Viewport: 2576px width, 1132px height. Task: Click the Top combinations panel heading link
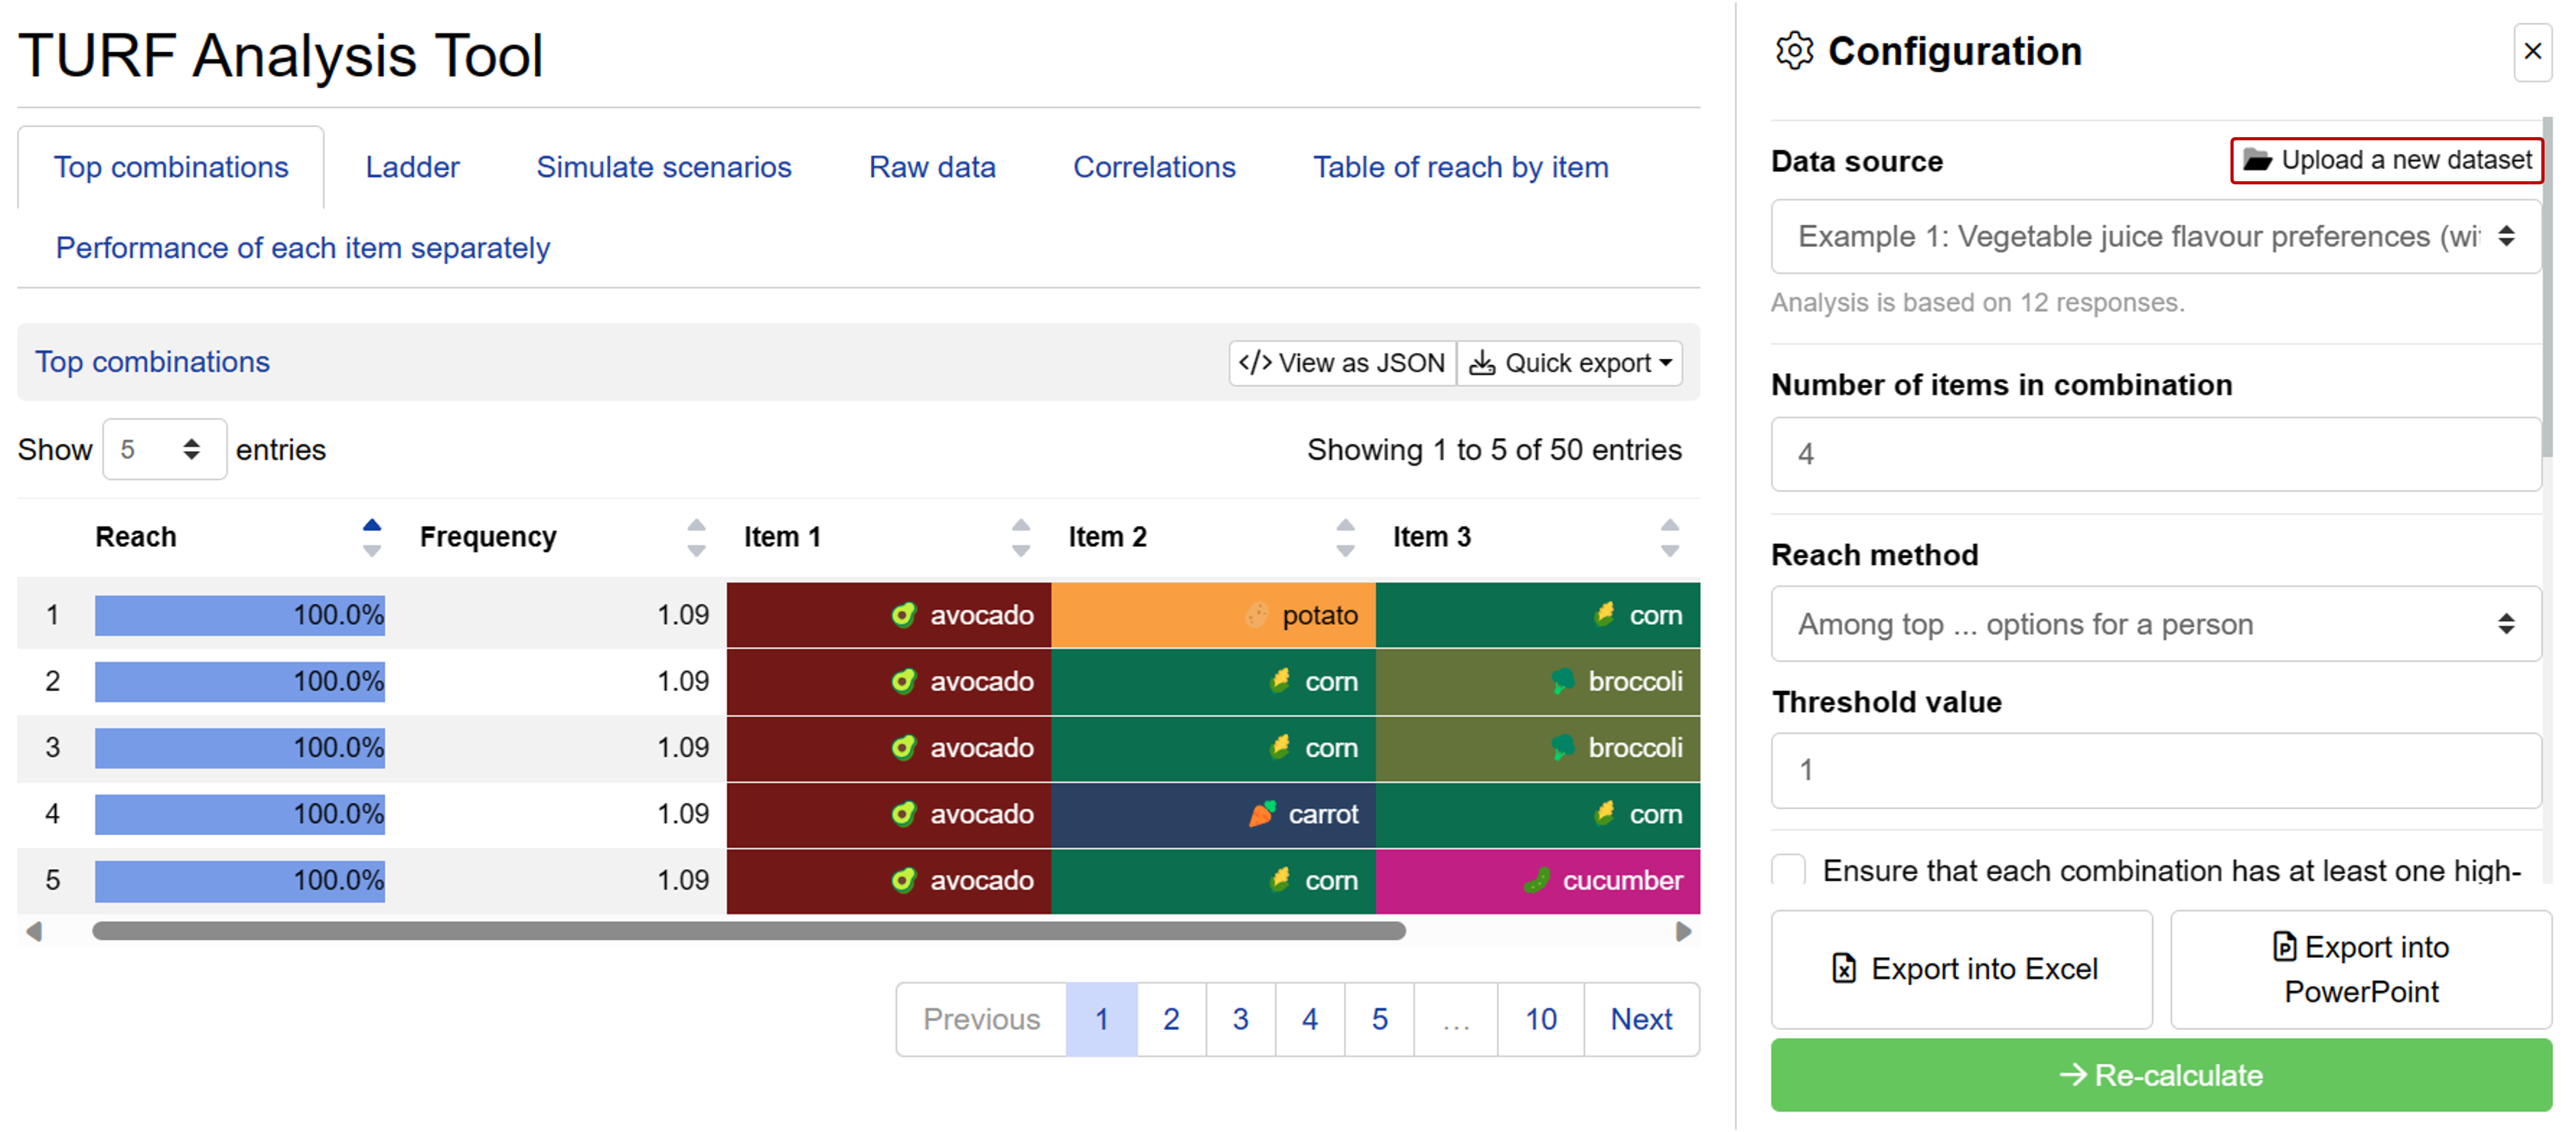tap(152, 361)
